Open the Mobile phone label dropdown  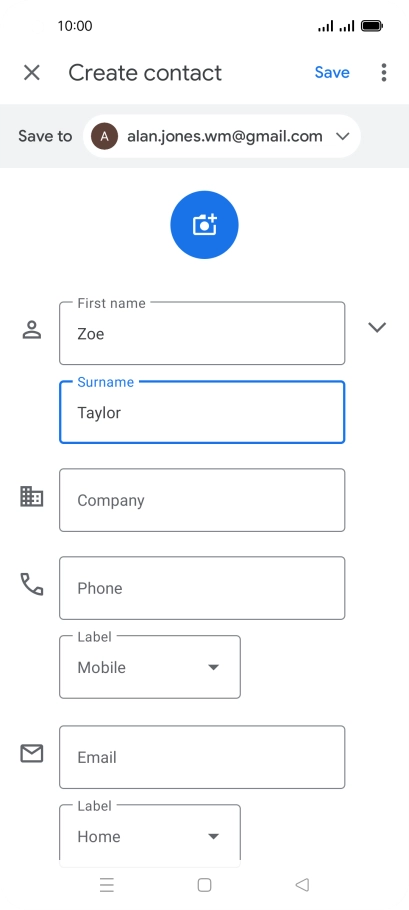[x=150, y=667]
